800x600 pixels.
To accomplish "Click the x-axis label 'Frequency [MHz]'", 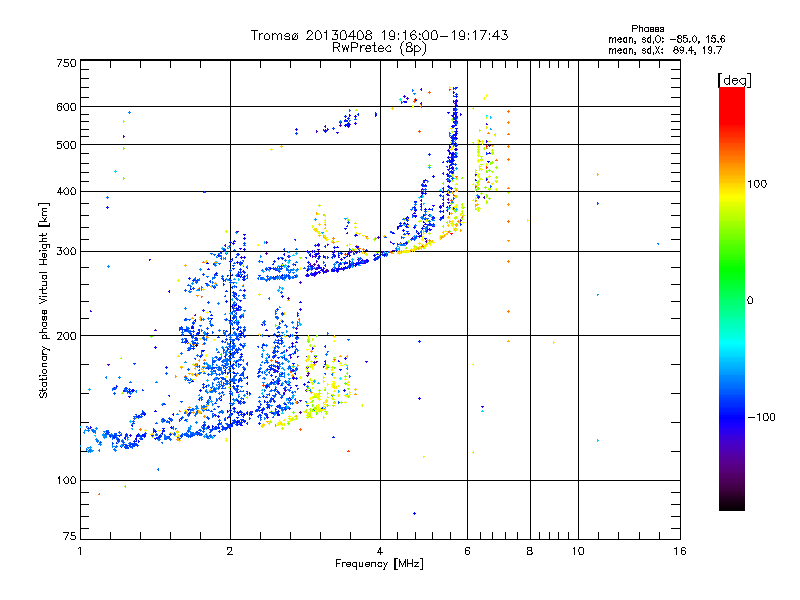I will pos(379,564).
